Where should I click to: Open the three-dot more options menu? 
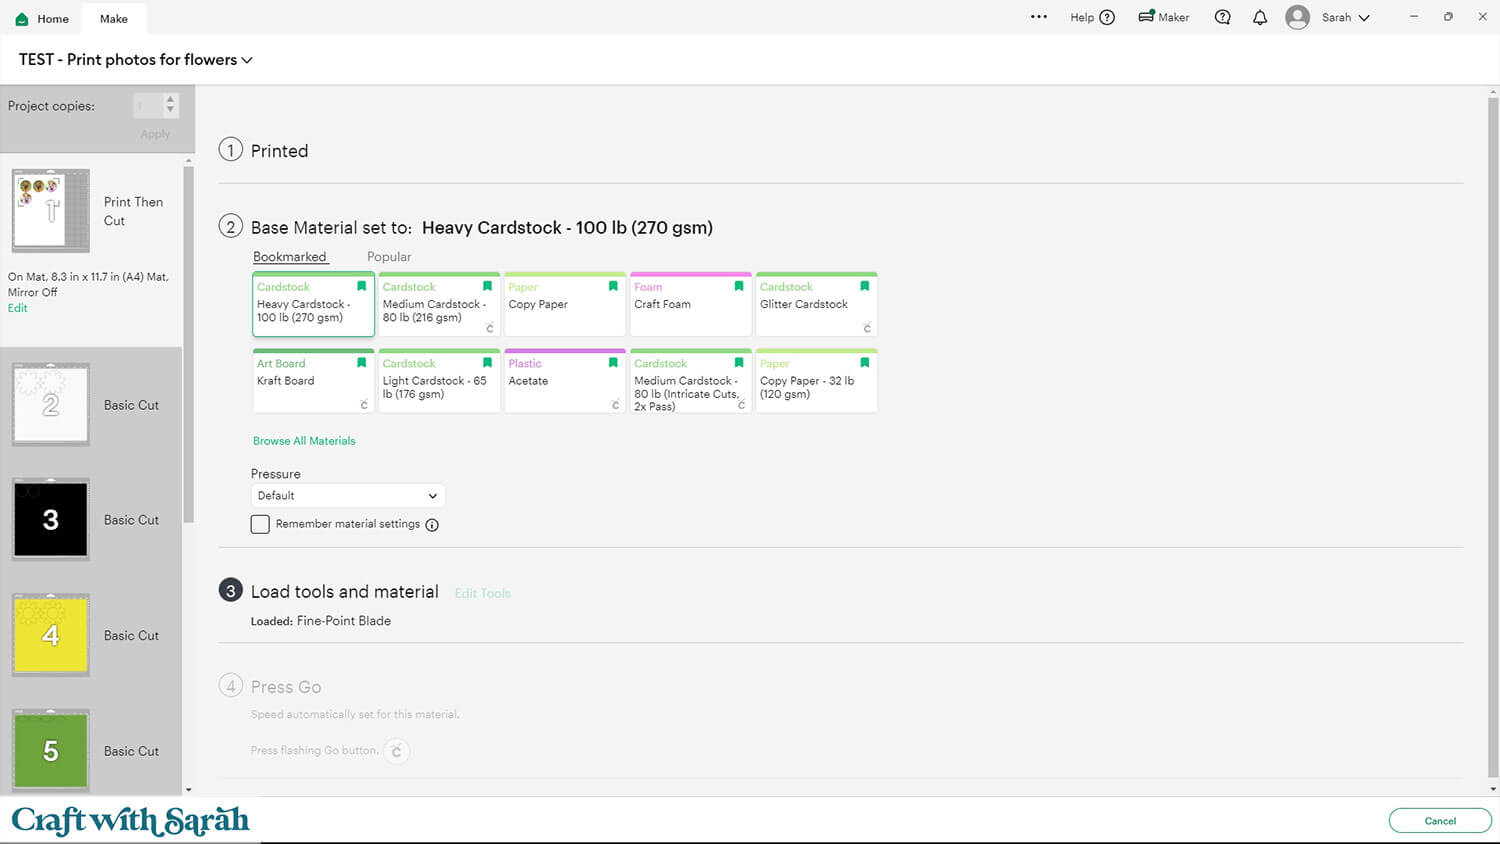[x=1039, y=17]
